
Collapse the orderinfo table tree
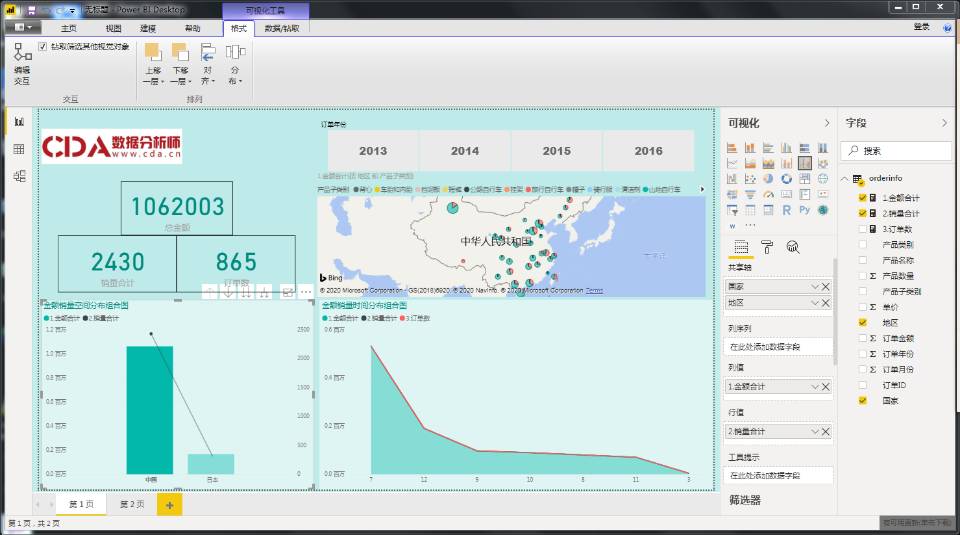pyautogui.click(x=845, y=179)
